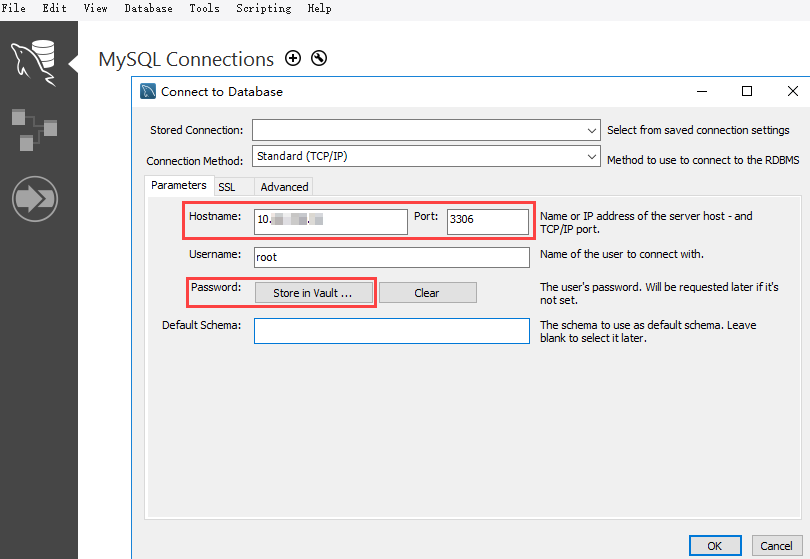Open the File menu
The image size is (810, 559).
13,8
